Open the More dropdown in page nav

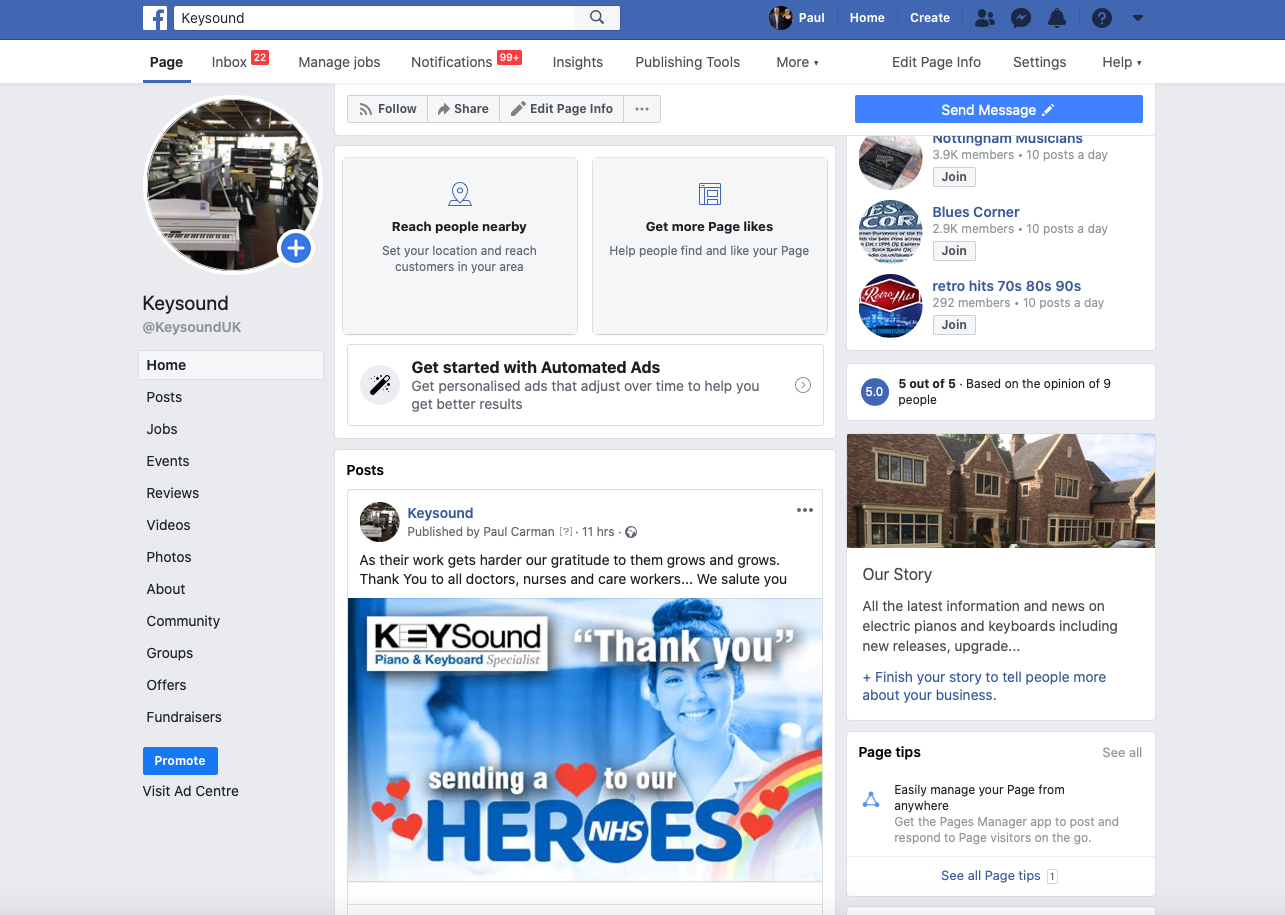(x=797, y=62)
